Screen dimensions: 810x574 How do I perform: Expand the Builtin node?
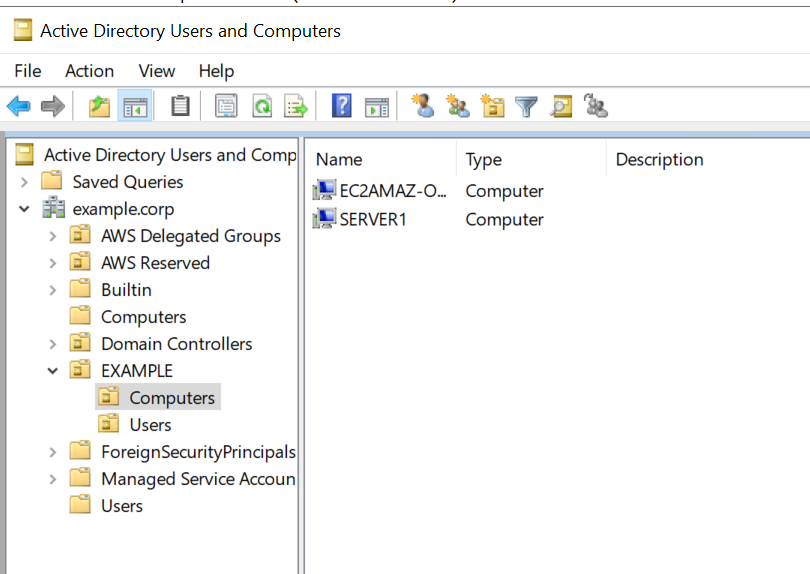(53, 290)
